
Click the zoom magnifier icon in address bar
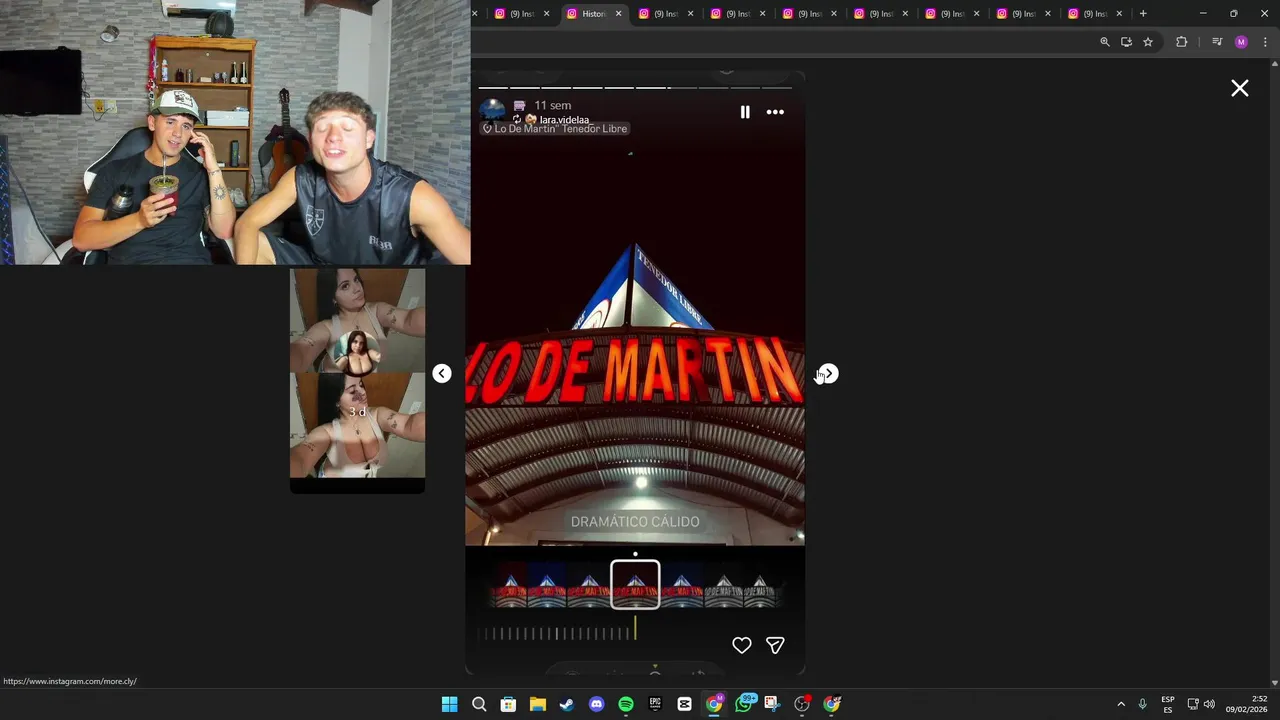tap(1105, 42)
